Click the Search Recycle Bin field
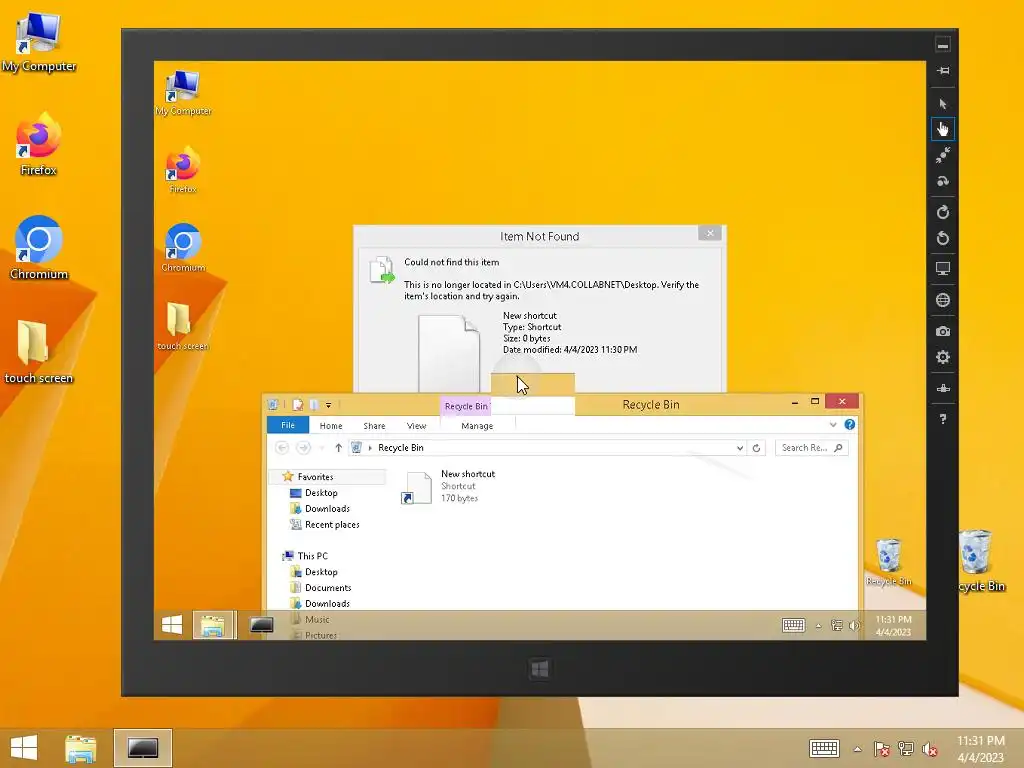This screenshot has height=768, width=1024. (811, 448)
